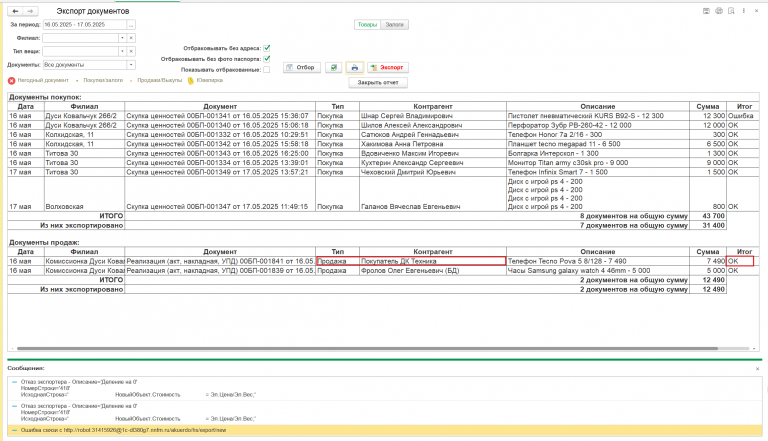Select Шнар Сергей Владимирович cell
Screen dimensions: 768x441
(432, 116)
